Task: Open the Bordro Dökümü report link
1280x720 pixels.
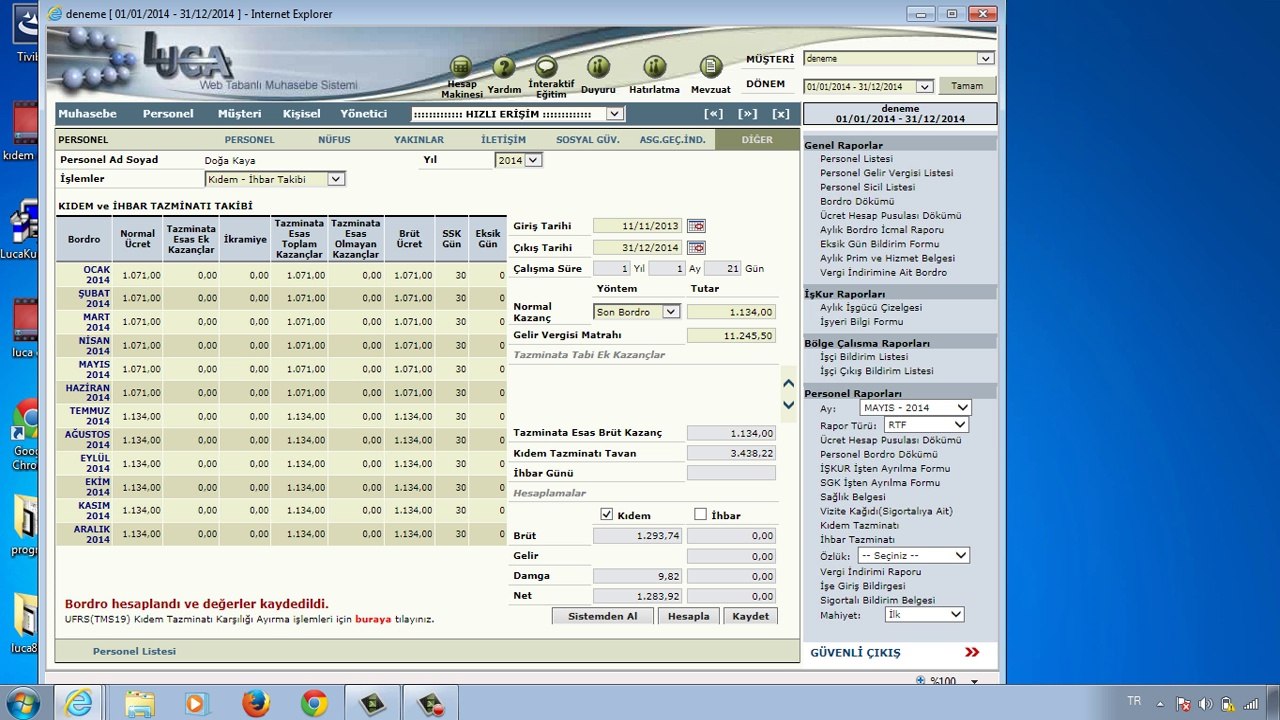Action: click(x=857, y=201)
